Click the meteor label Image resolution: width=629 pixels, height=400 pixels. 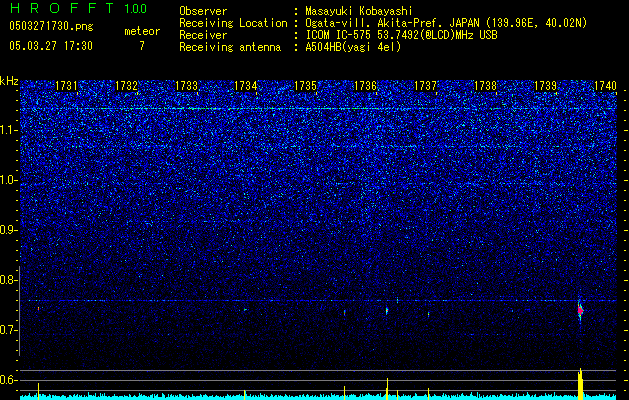(142, 31)
